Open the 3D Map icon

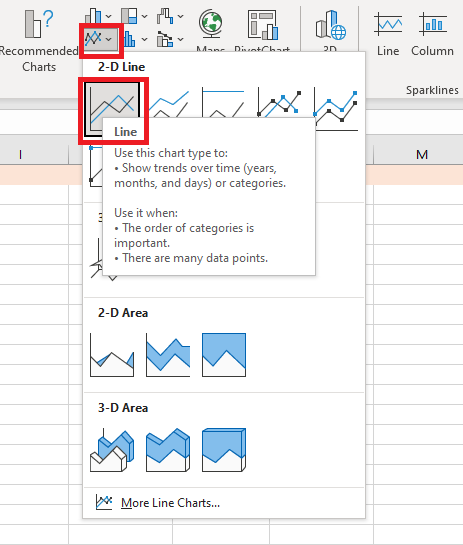coord(331,25)
